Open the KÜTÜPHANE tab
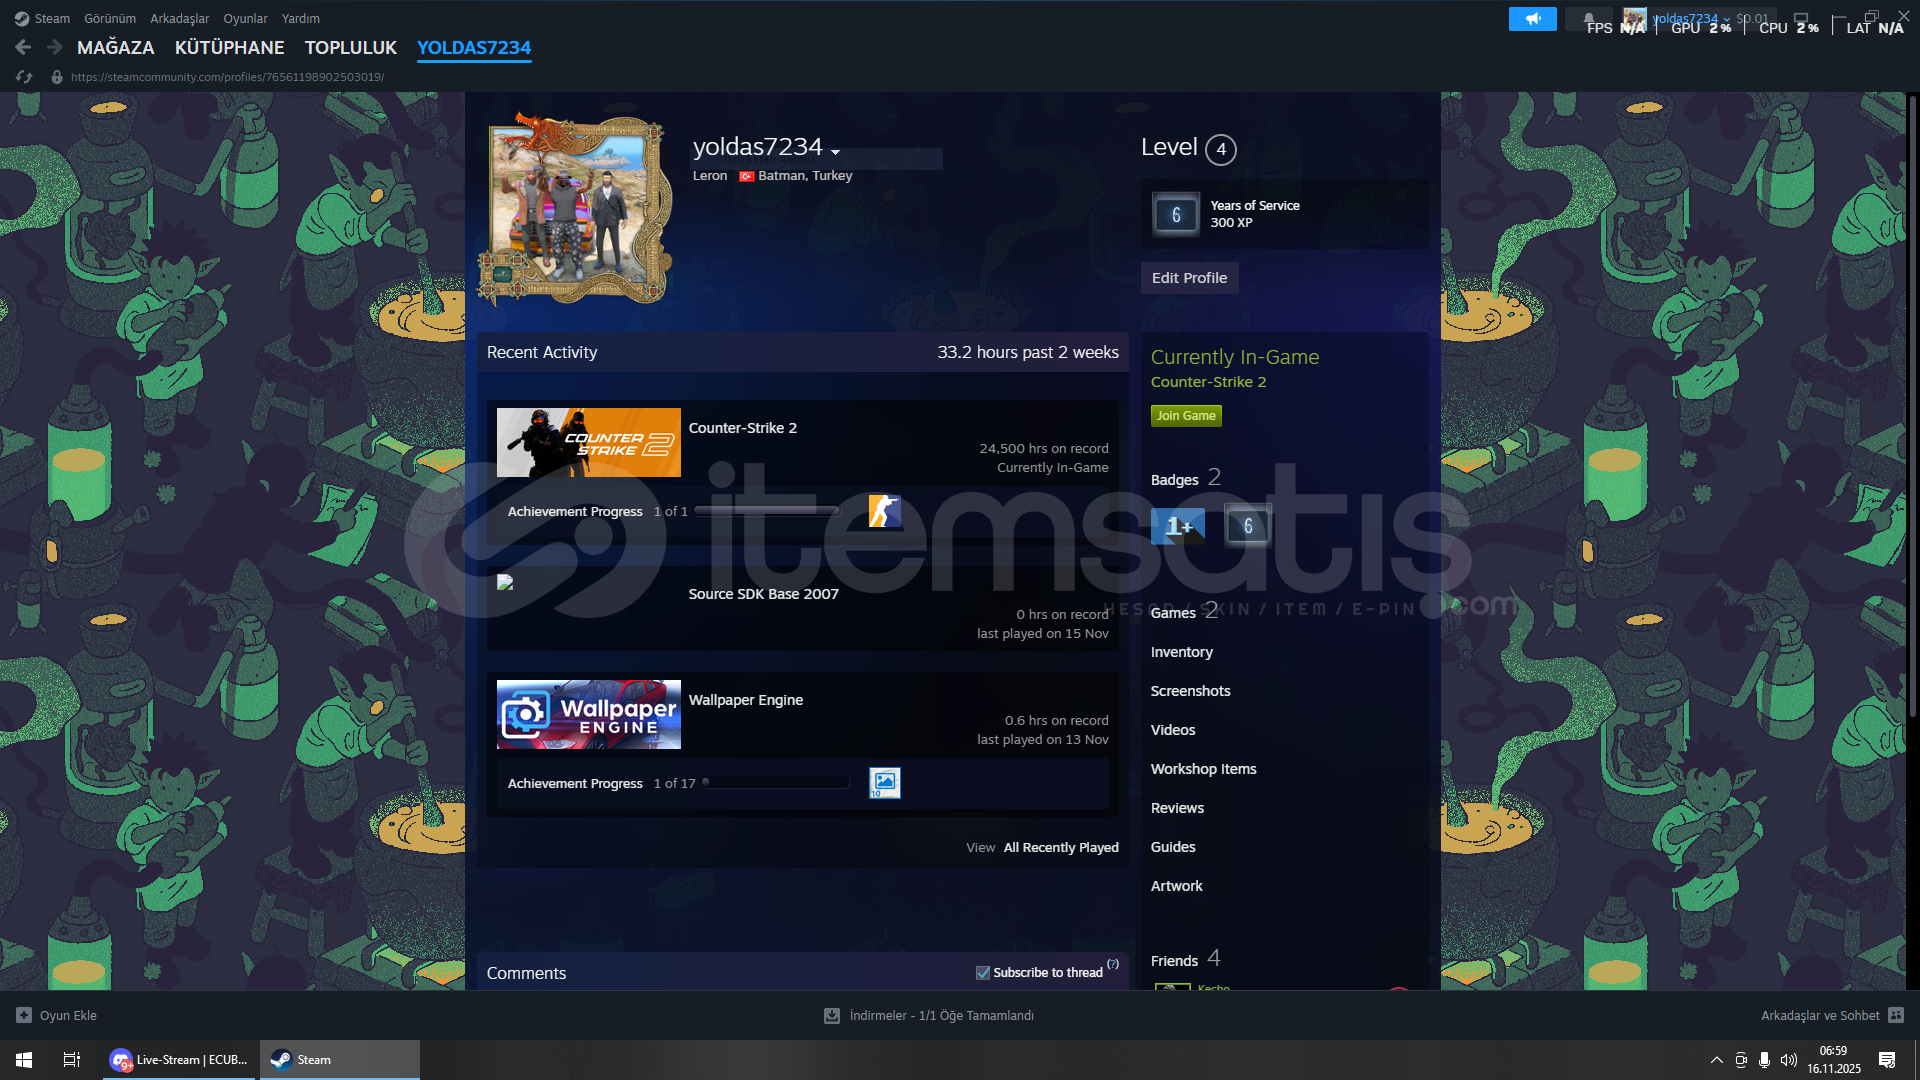 coord(229,47)
